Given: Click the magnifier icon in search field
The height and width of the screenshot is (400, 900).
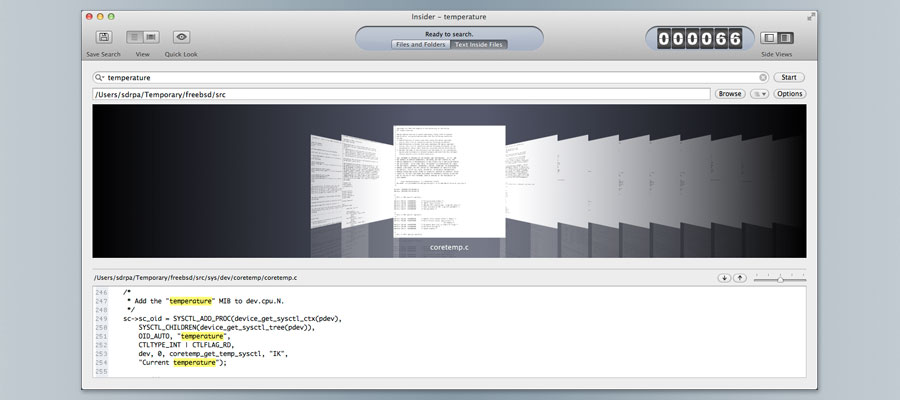Looking at the screenshot, I should (99, 77).
